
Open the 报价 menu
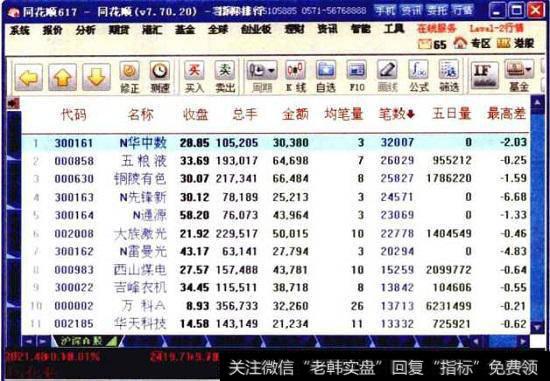tap(52, 31)
